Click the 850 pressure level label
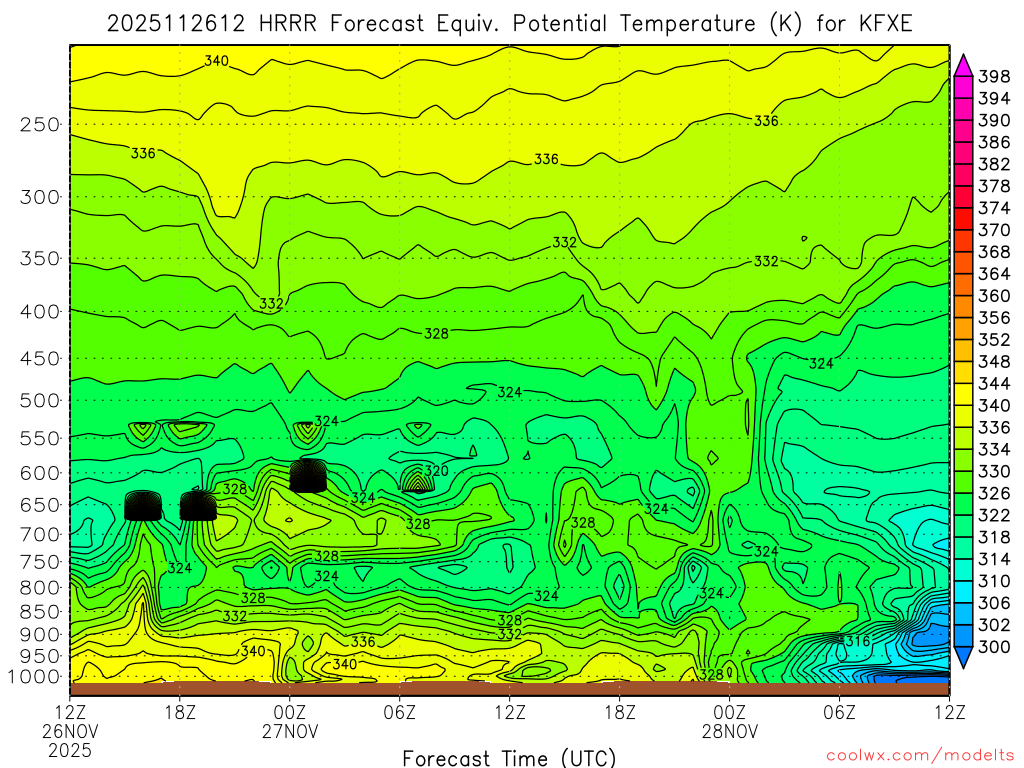This screenshot has width=1024, height=768. pyautogui.click(x=40, y=612)
